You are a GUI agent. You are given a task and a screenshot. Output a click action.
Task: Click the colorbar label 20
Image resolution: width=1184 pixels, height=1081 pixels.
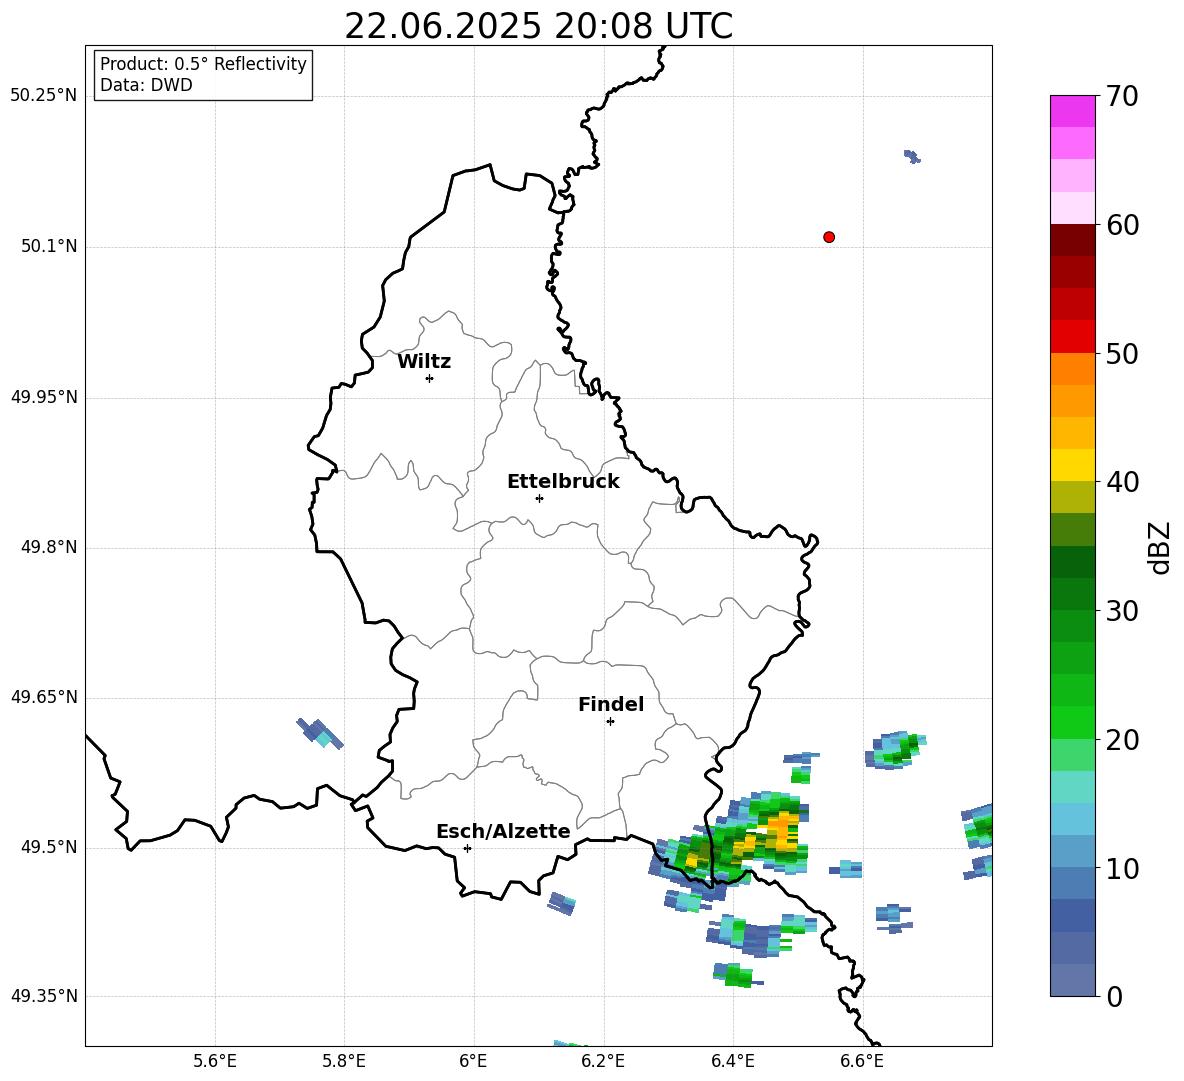(1122, 740)
